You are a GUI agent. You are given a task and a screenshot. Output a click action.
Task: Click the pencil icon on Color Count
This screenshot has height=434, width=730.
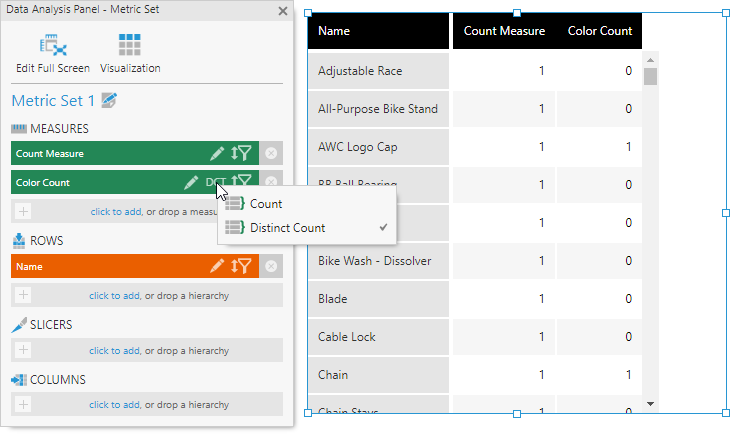[x=191, y=183]
